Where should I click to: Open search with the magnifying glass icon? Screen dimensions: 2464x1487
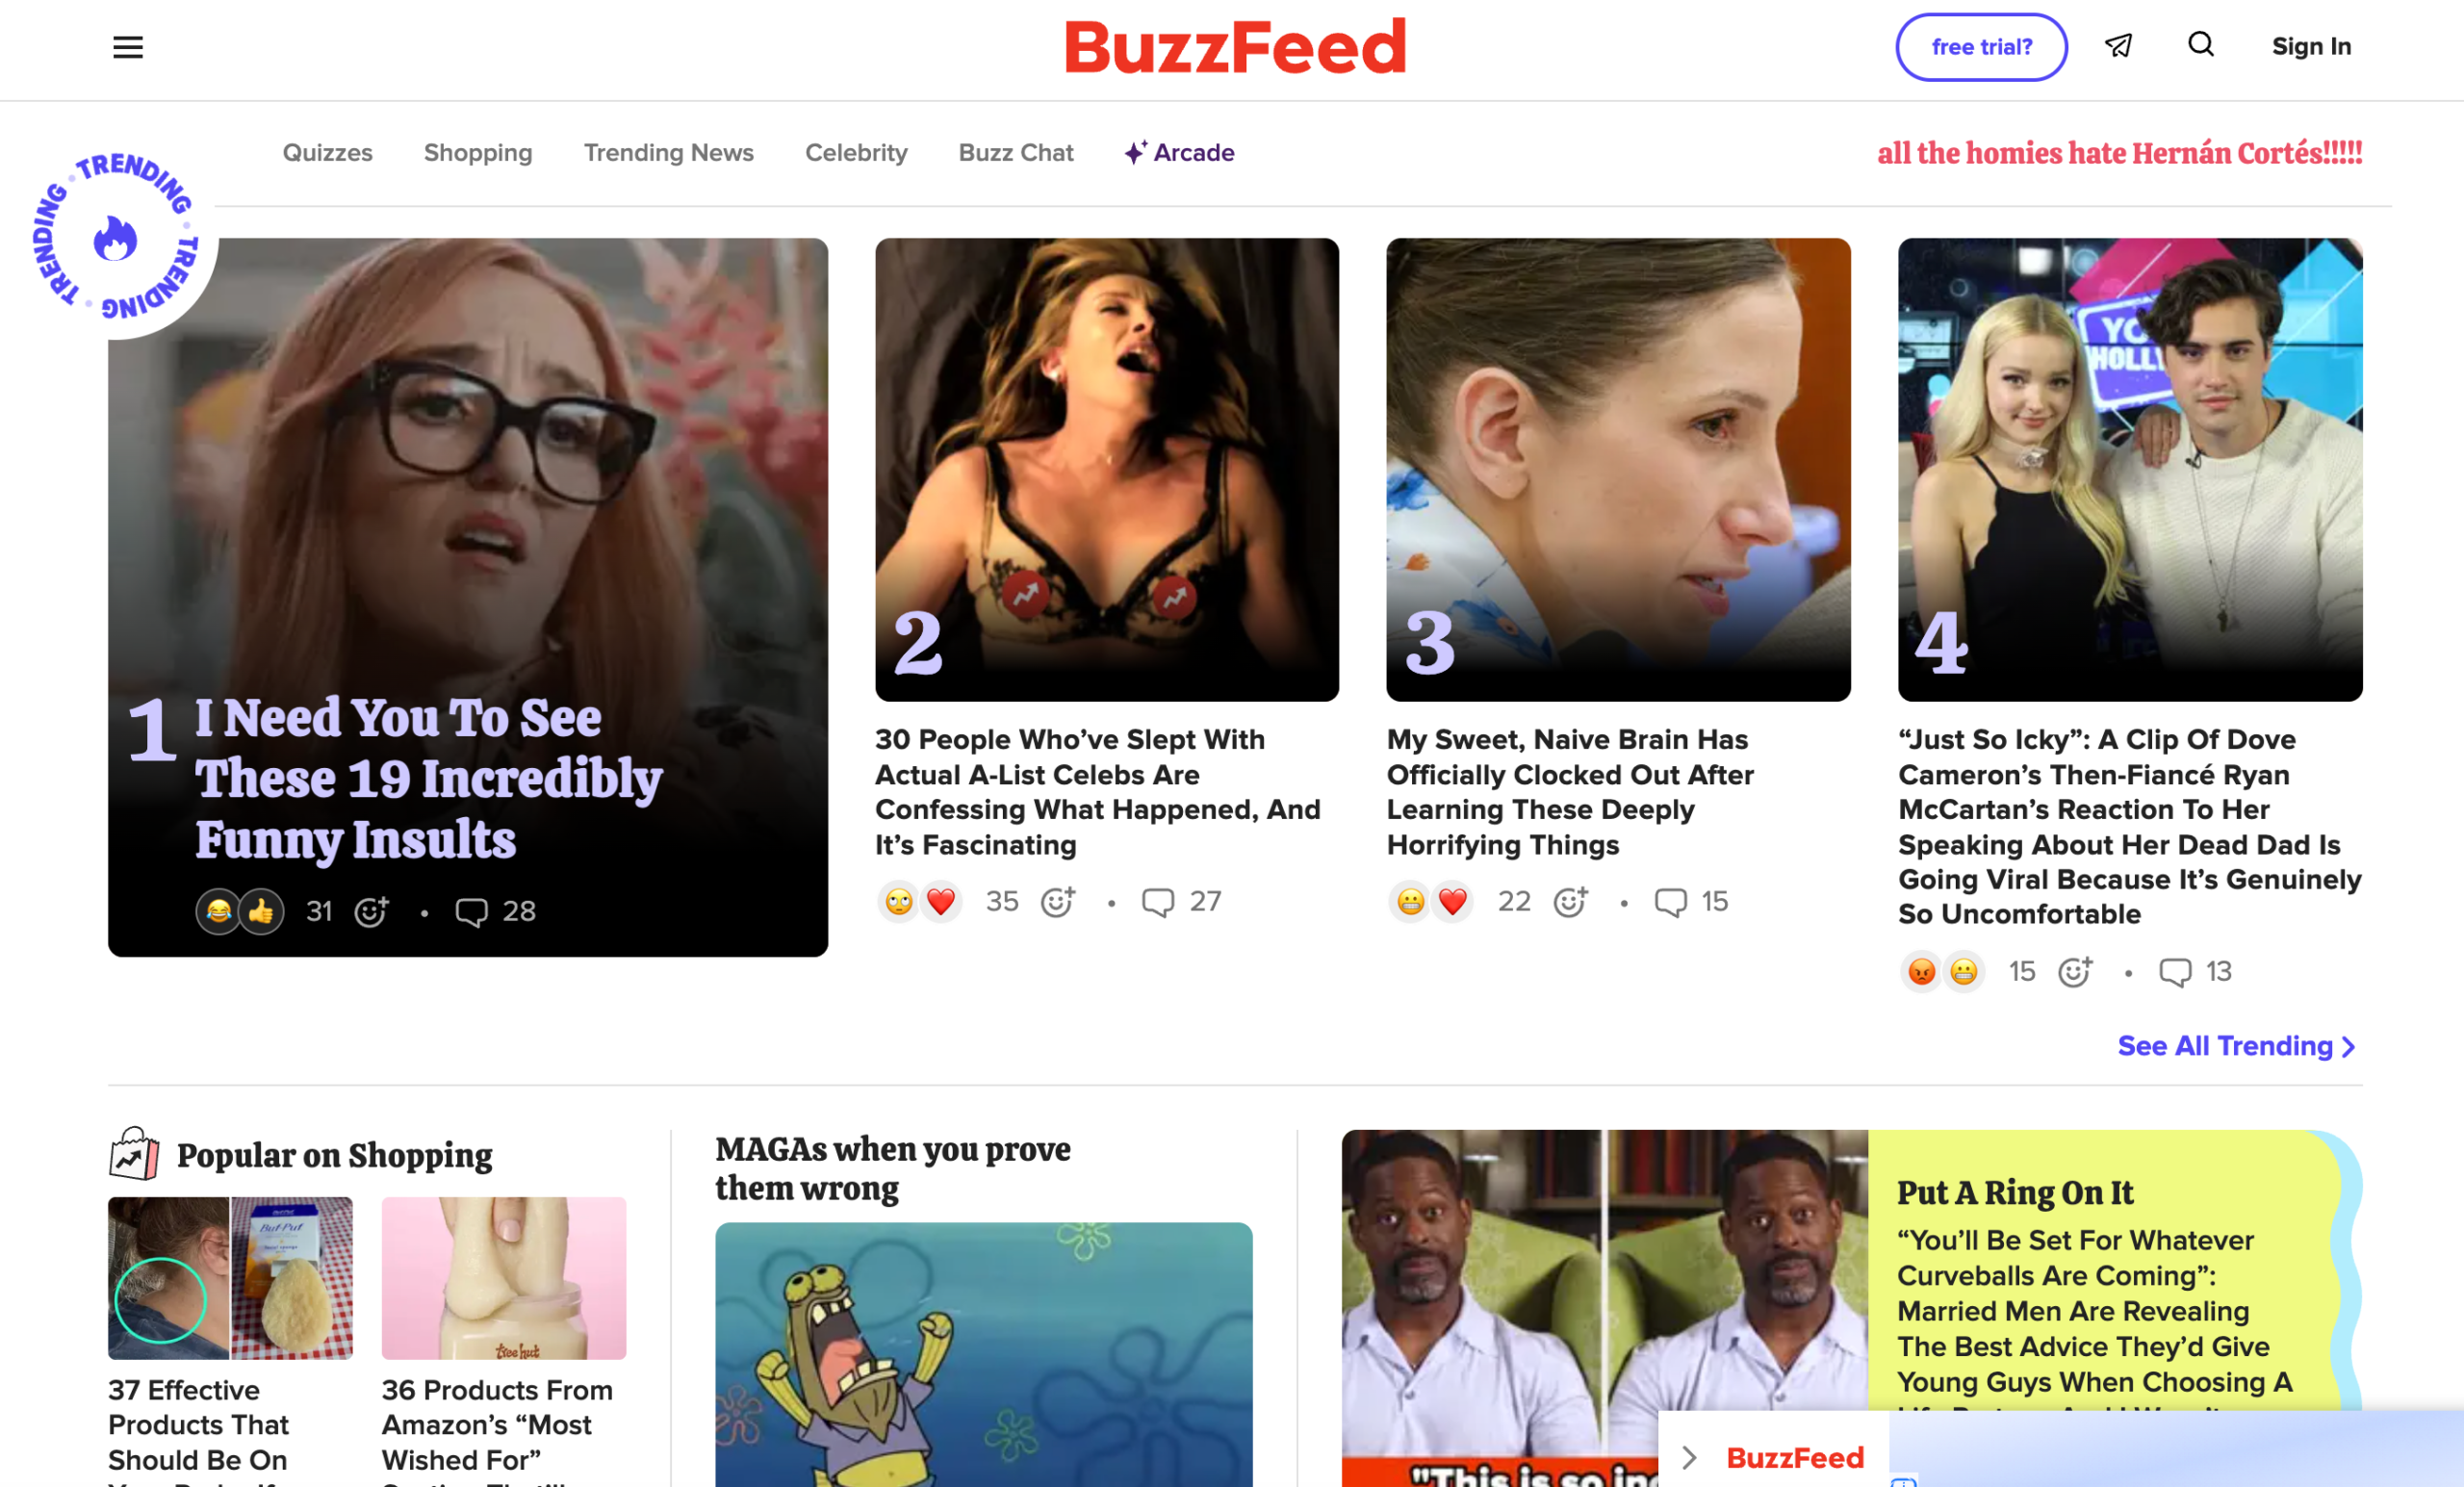(2200, 45)
